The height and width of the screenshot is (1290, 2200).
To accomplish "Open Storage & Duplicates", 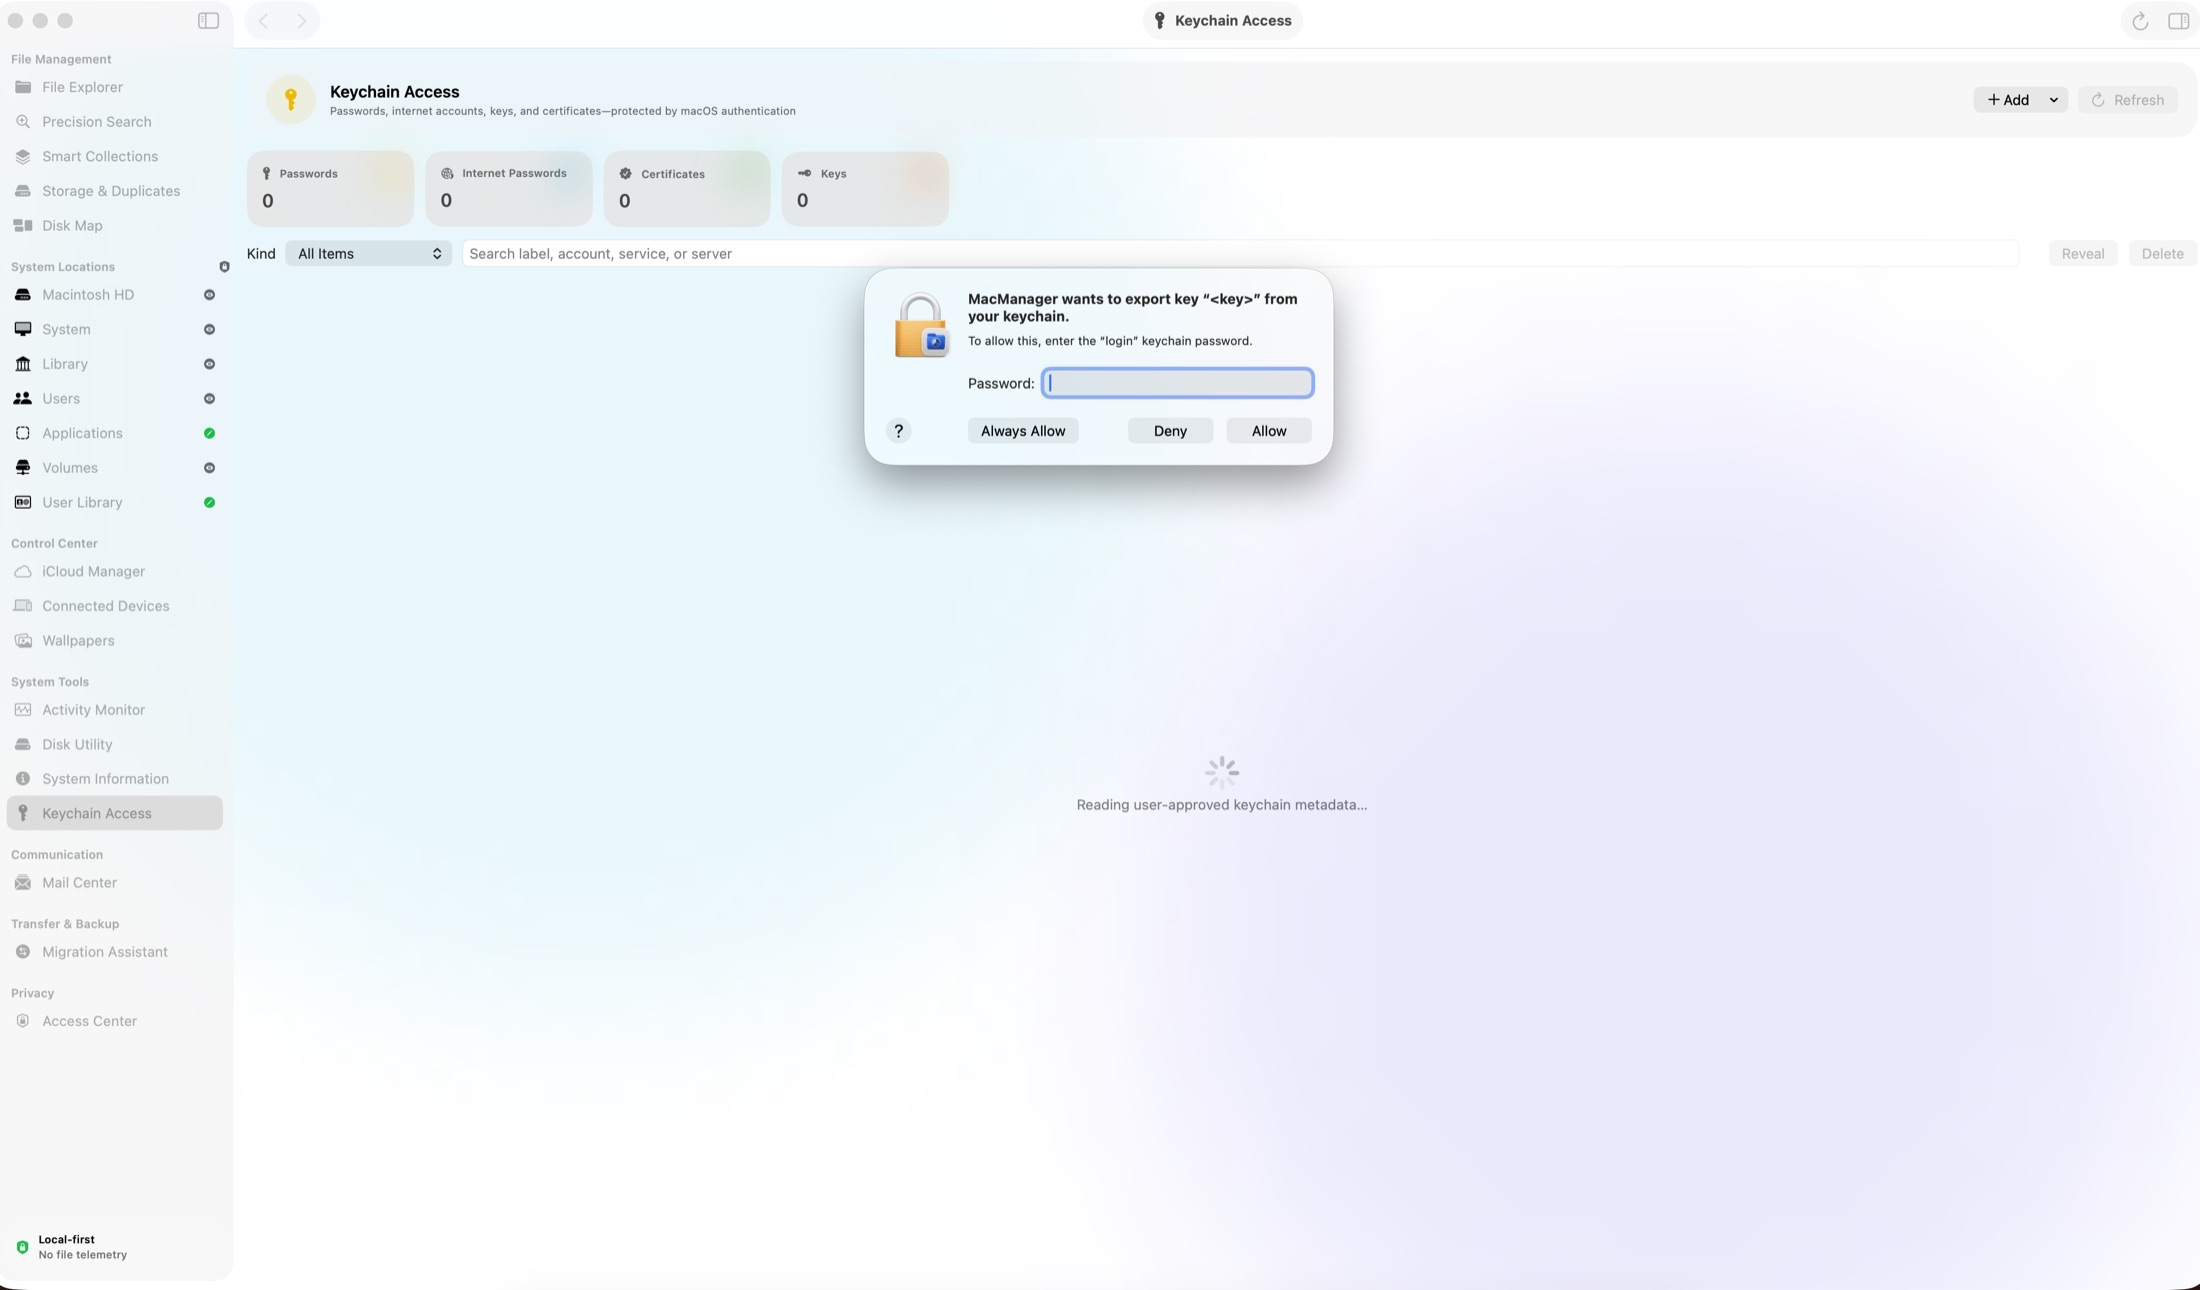I will [114, 191].
